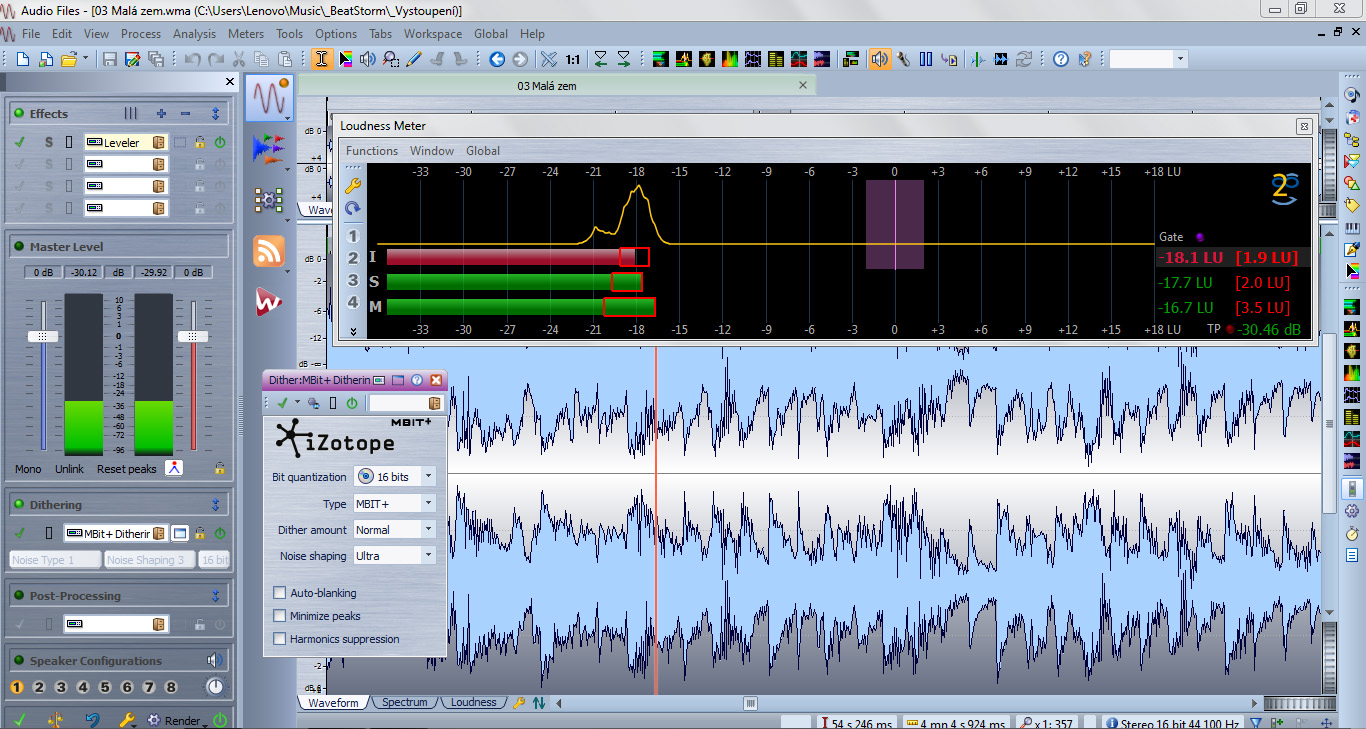1366x729 pixels.
Task: Click the add effect slot plus icon
Action: click(x=161, y=114)
